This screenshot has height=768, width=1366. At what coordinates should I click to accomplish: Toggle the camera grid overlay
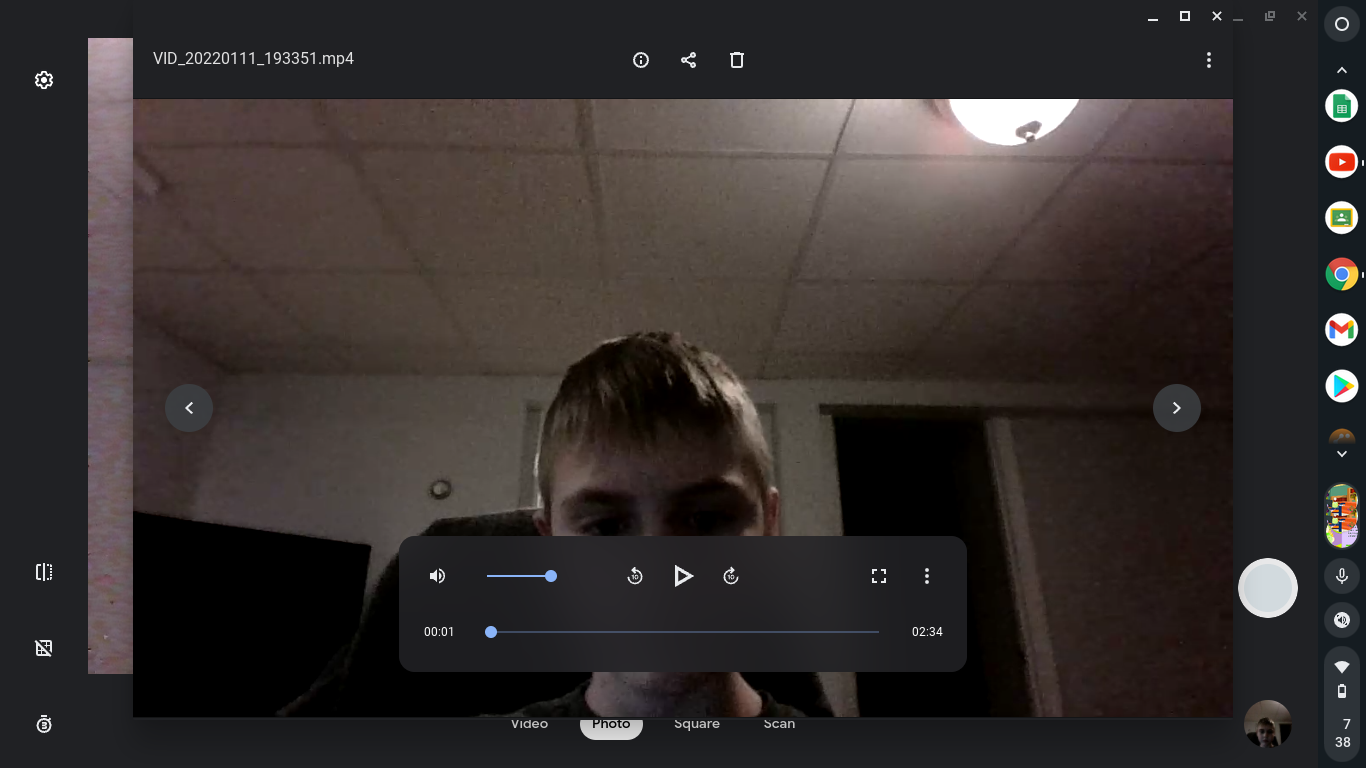pos(44,648)
